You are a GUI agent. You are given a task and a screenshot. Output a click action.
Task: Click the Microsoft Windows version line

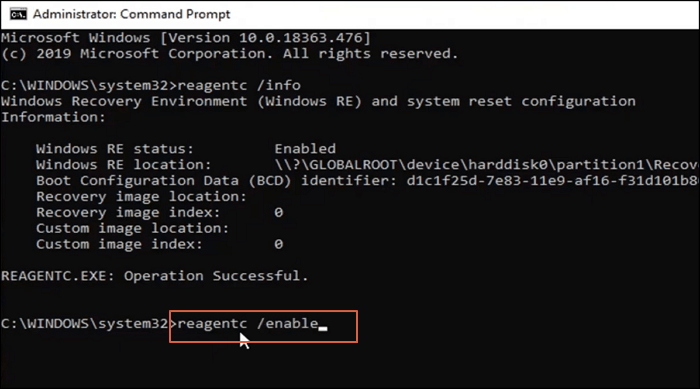coord(186,38)
